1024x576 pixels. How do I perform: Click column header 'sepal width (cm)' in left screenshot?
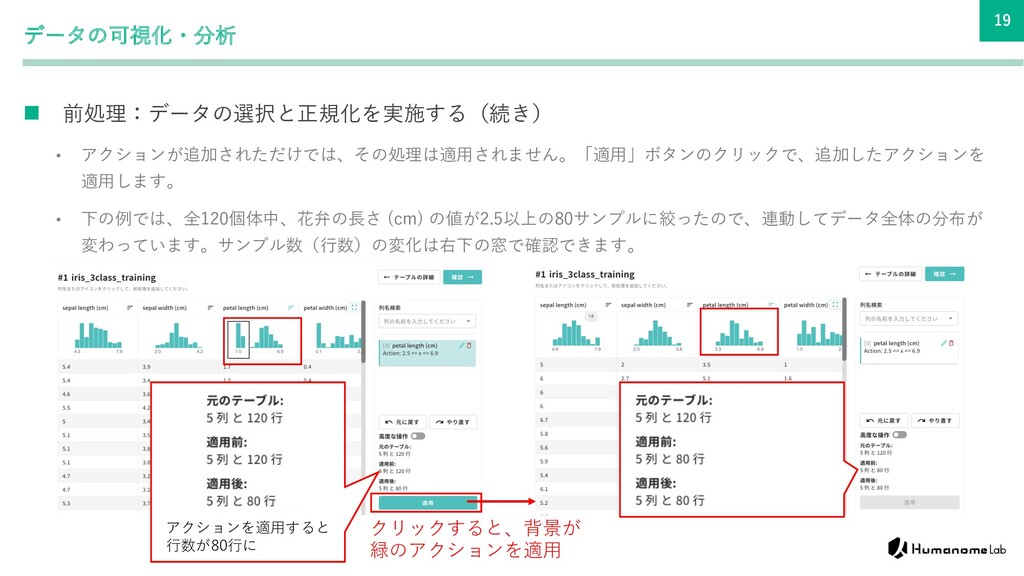165,308
